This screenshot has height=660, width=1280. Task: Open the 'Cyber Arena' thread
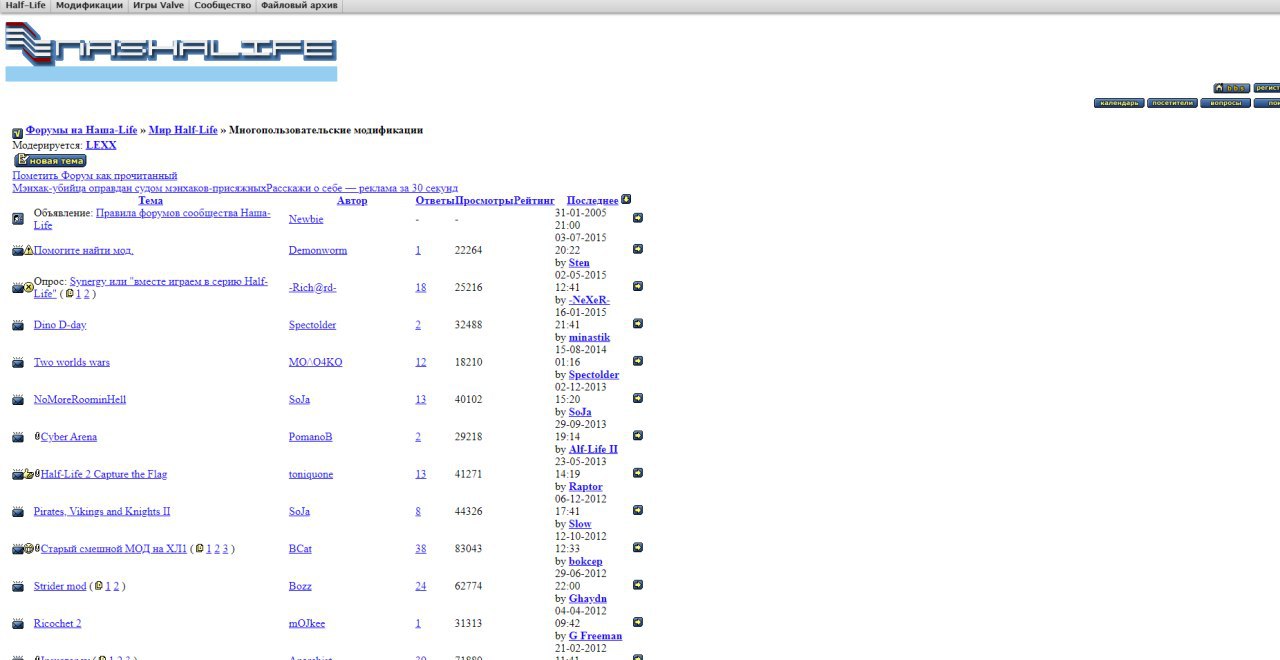(x=69, y=437)
